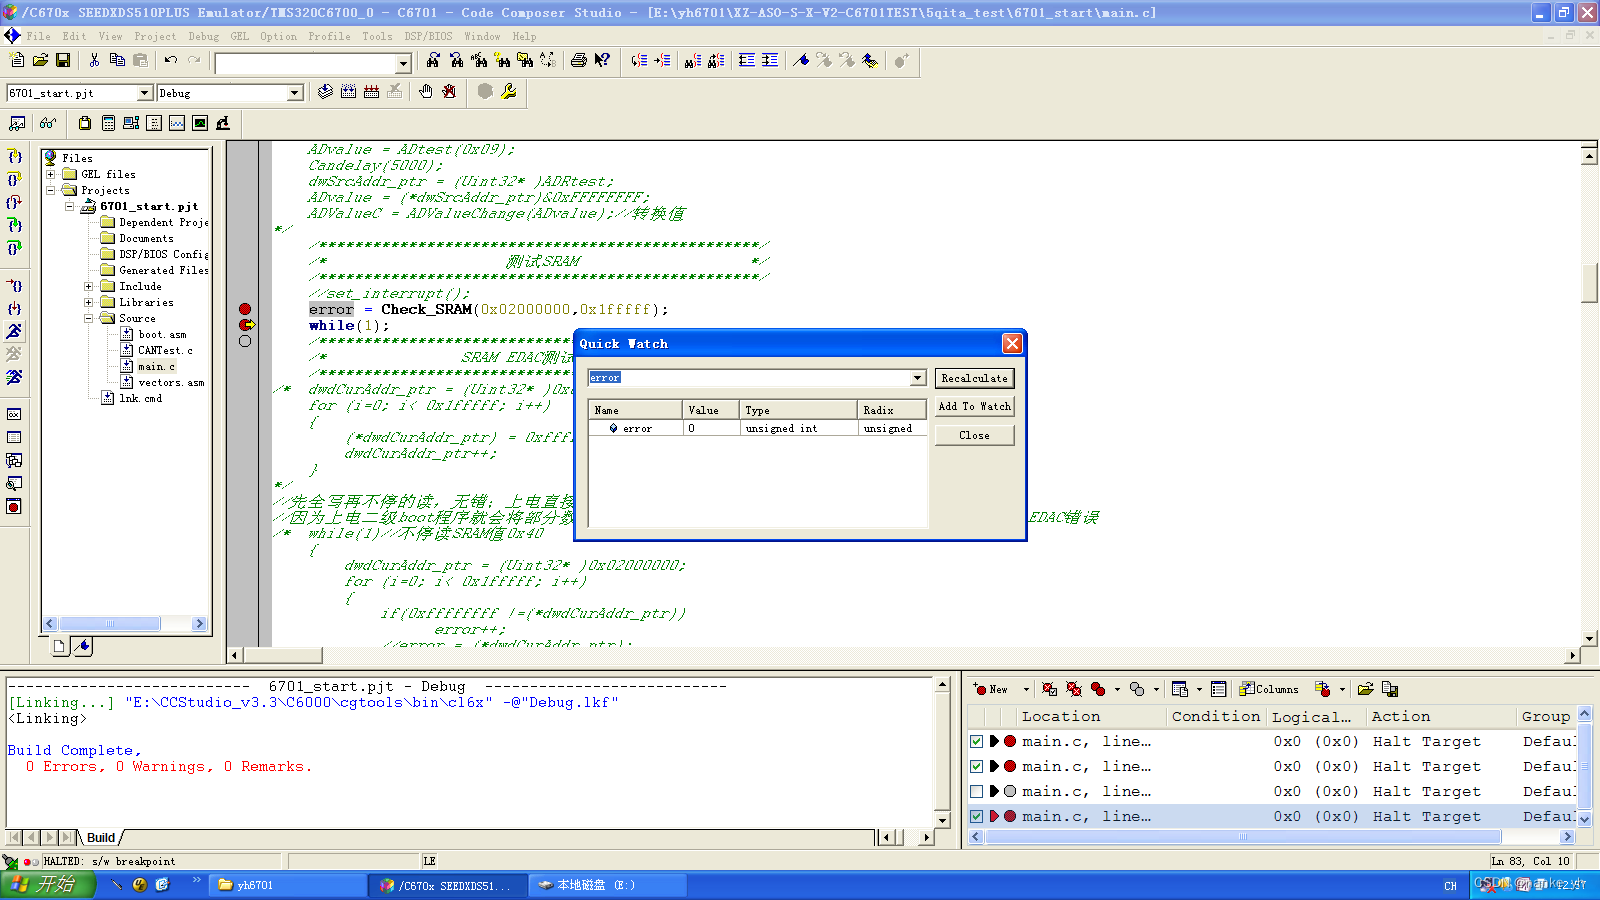The width and height of the screenshot is (1600, 900).
Task: Click the New file toolbar icon
Action: pyautogui.click(x=17, y=61)
